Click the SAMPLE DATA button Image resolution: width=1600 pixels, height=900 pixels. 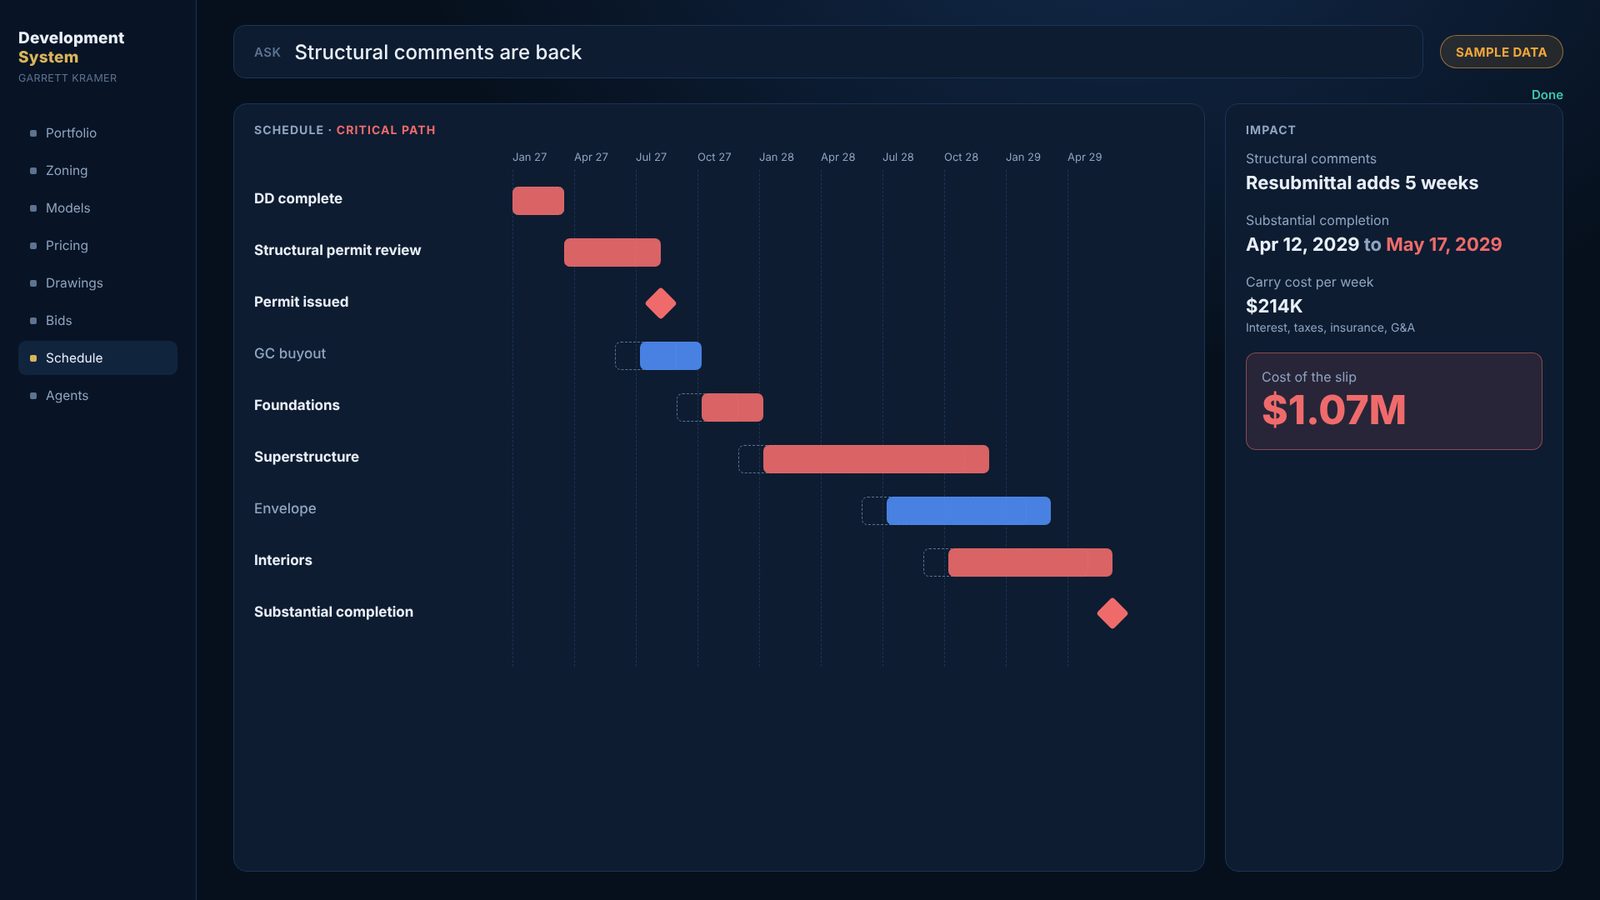(1501, 52)
